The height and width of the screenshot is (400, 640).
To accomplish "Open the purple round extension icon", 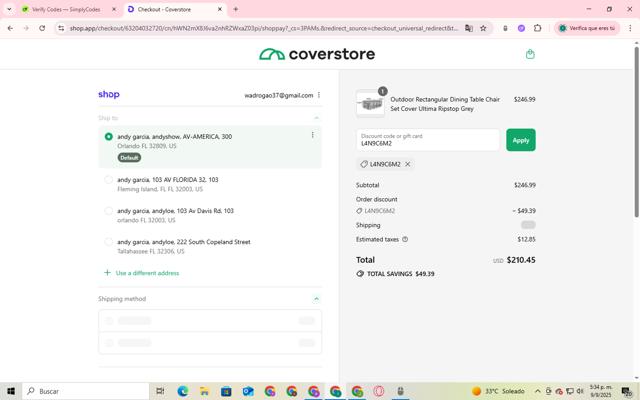I will 521,28.
